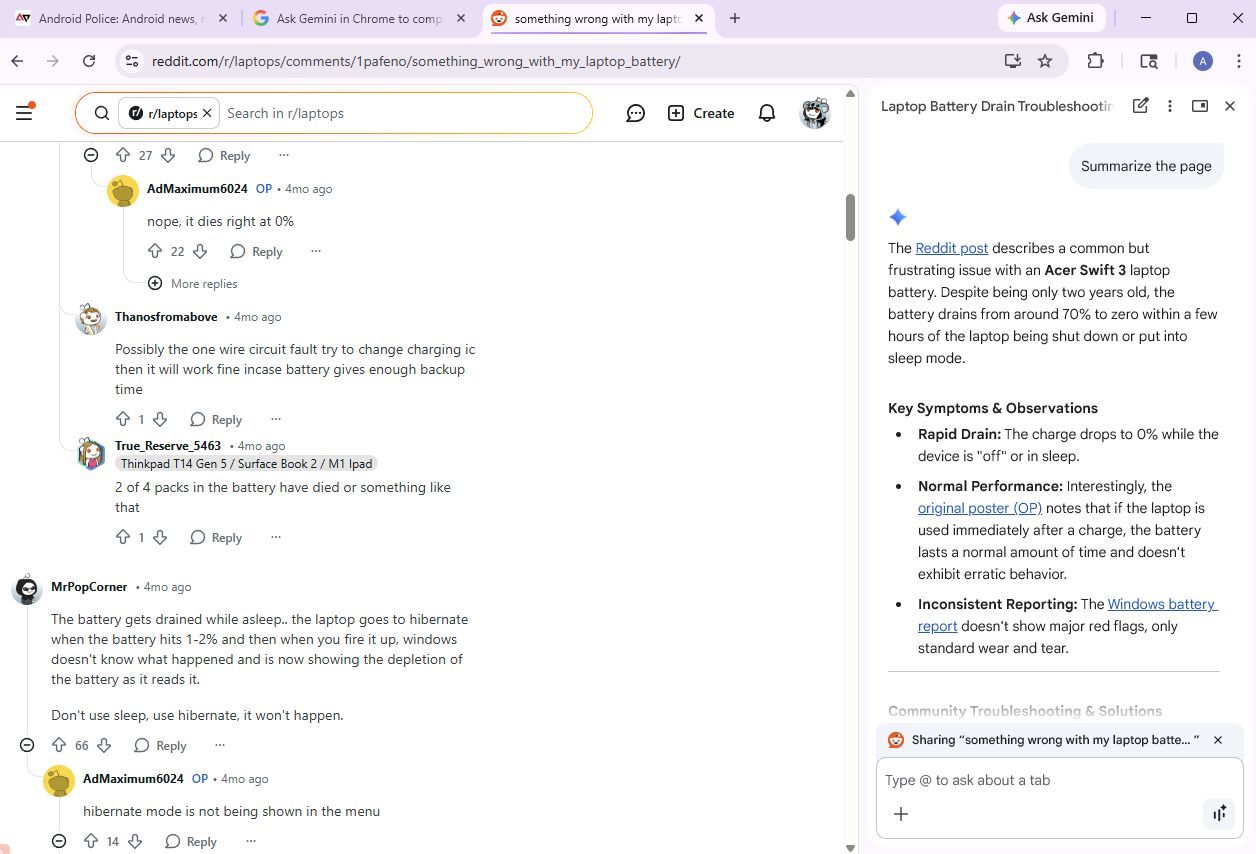This screenshot has width=1256, height=854.
Task: Upvote AdMaximum6024's 'nope, it dies' comment
Action: (x=155, y=251)
